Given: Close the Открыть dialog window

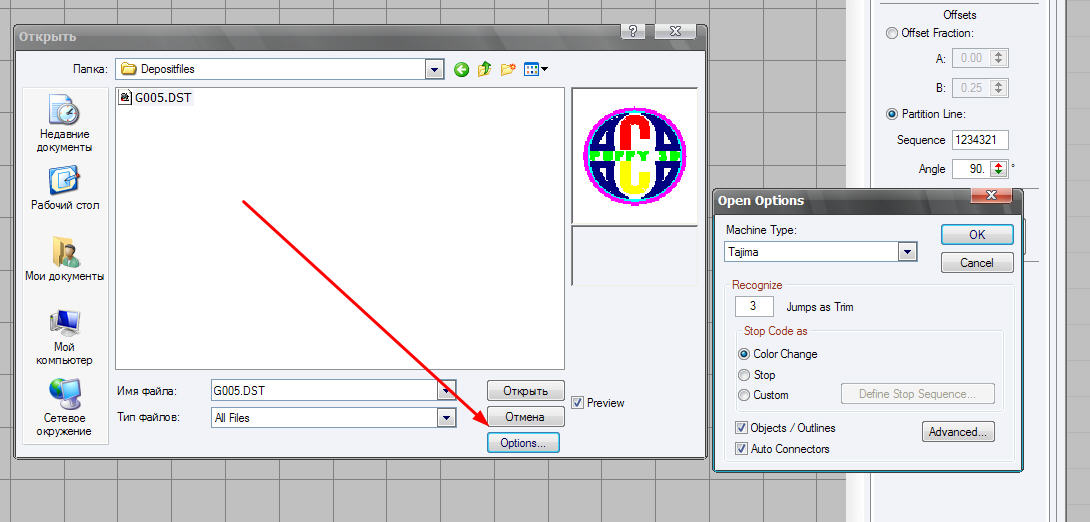Looking at the screenshot, I should point(676,32).
